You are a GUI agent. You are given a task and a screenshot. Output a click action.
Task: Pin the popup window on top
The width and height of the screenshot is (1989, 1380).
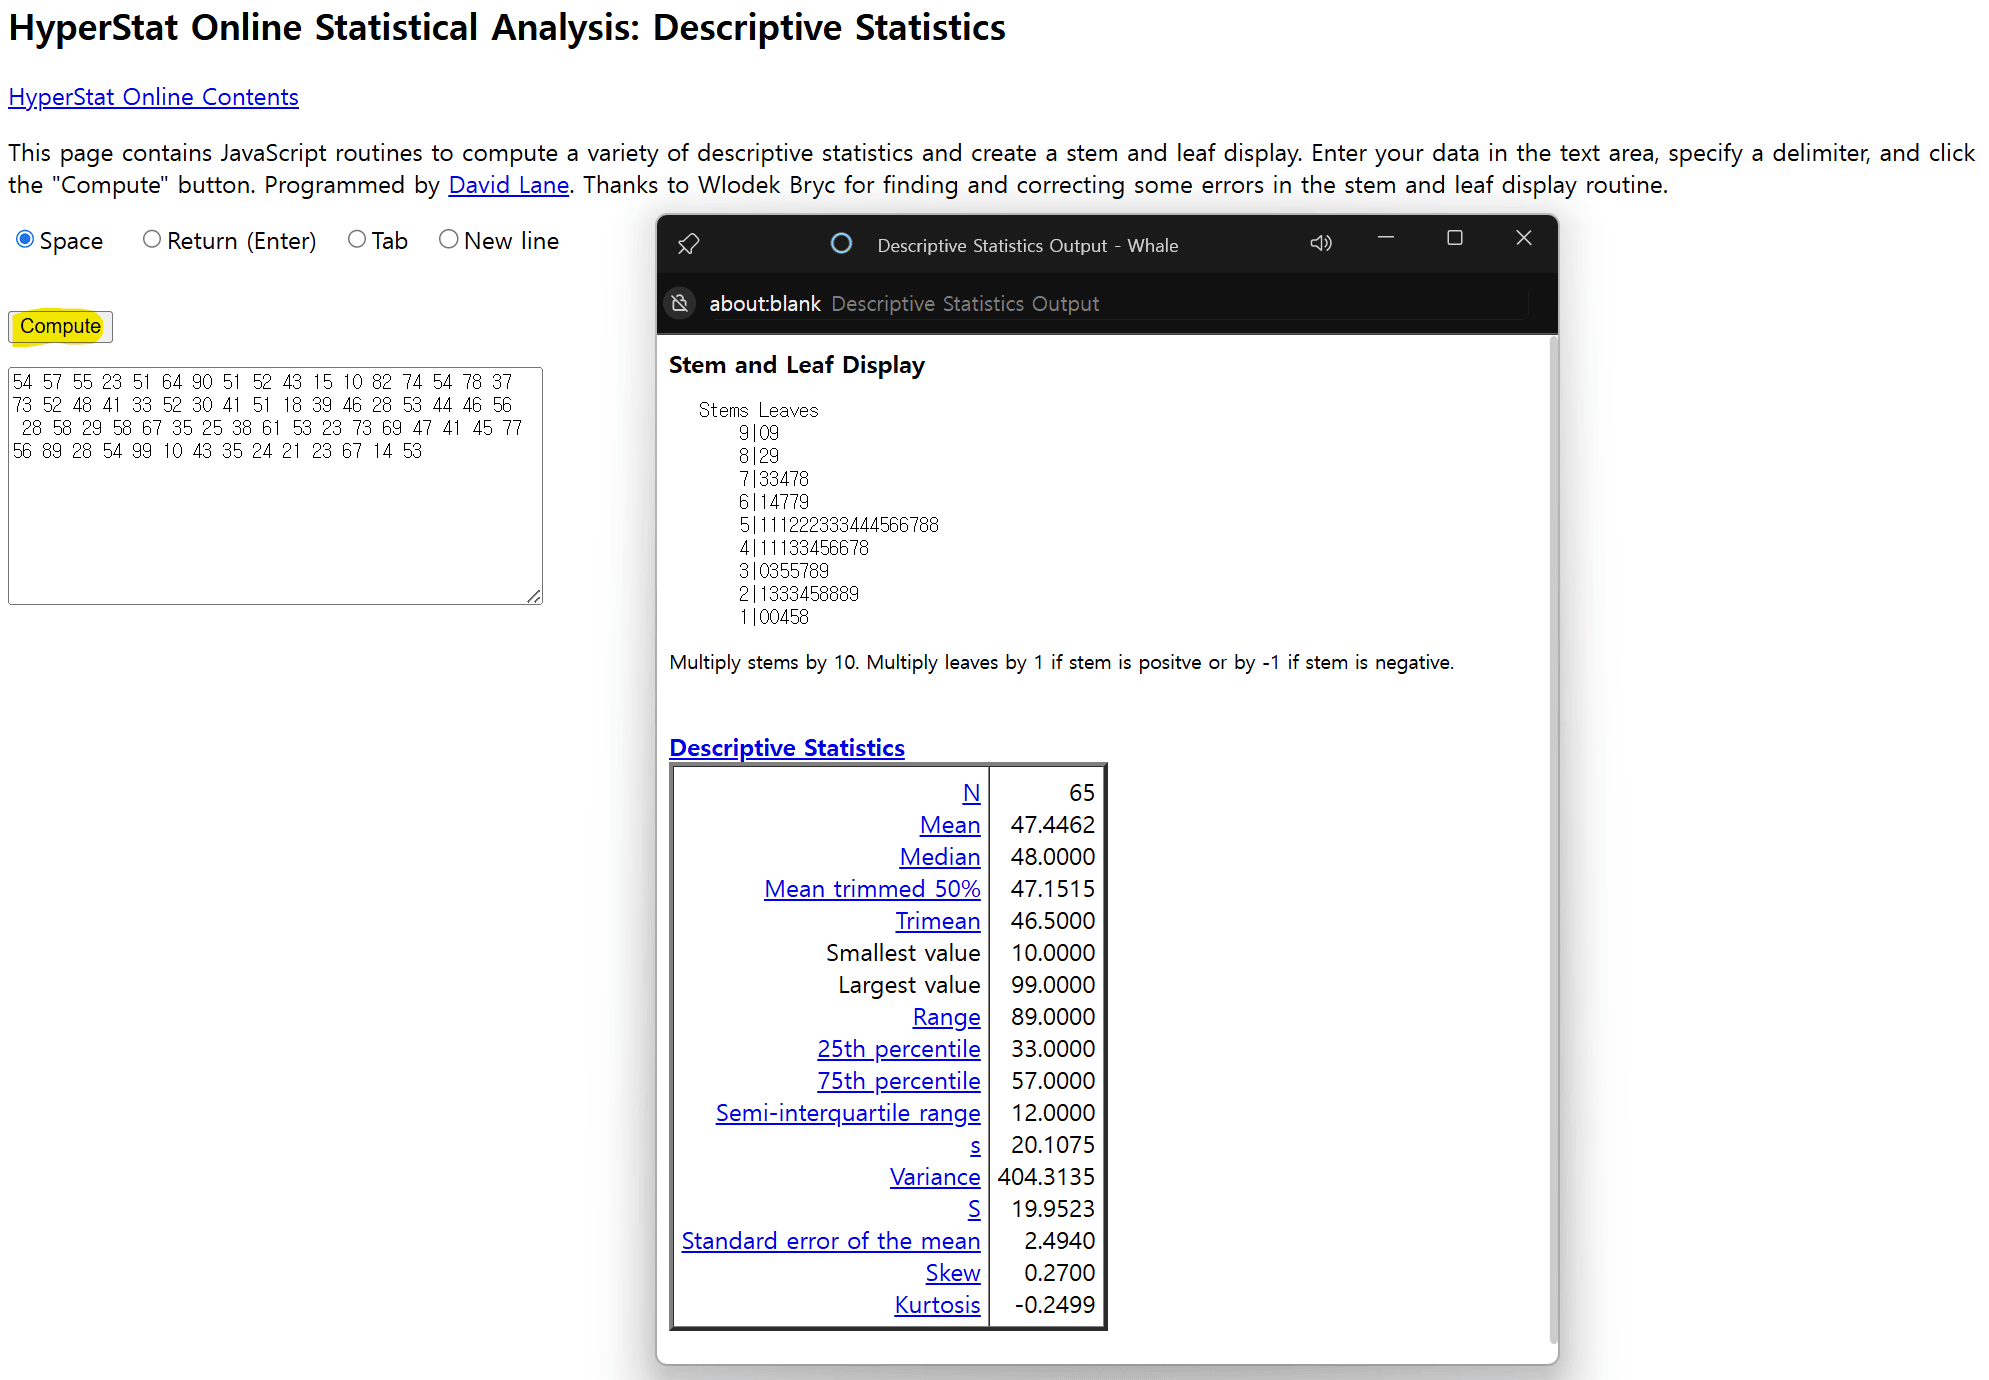(688, 244)
